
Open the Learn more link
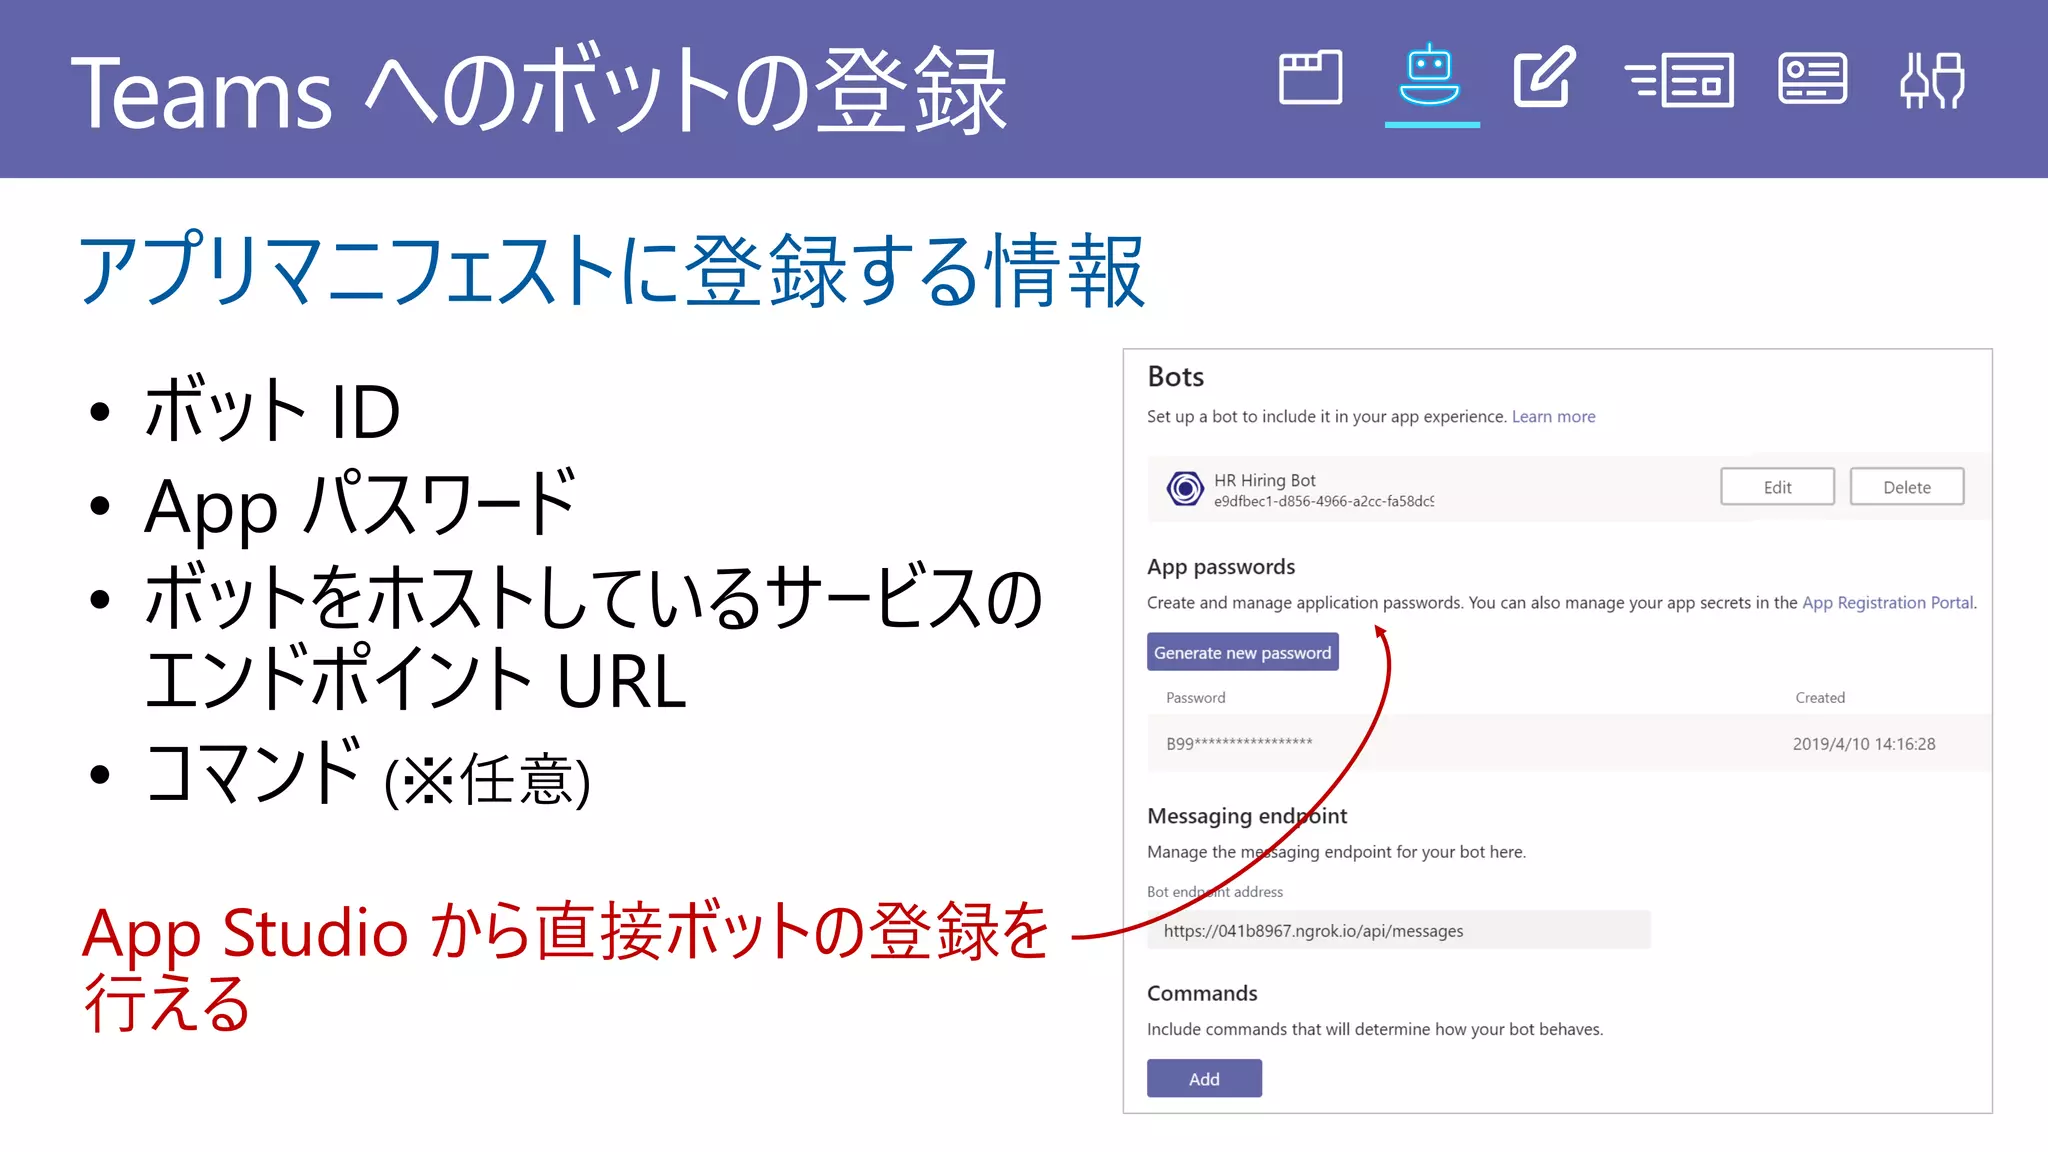(1553, 416)
